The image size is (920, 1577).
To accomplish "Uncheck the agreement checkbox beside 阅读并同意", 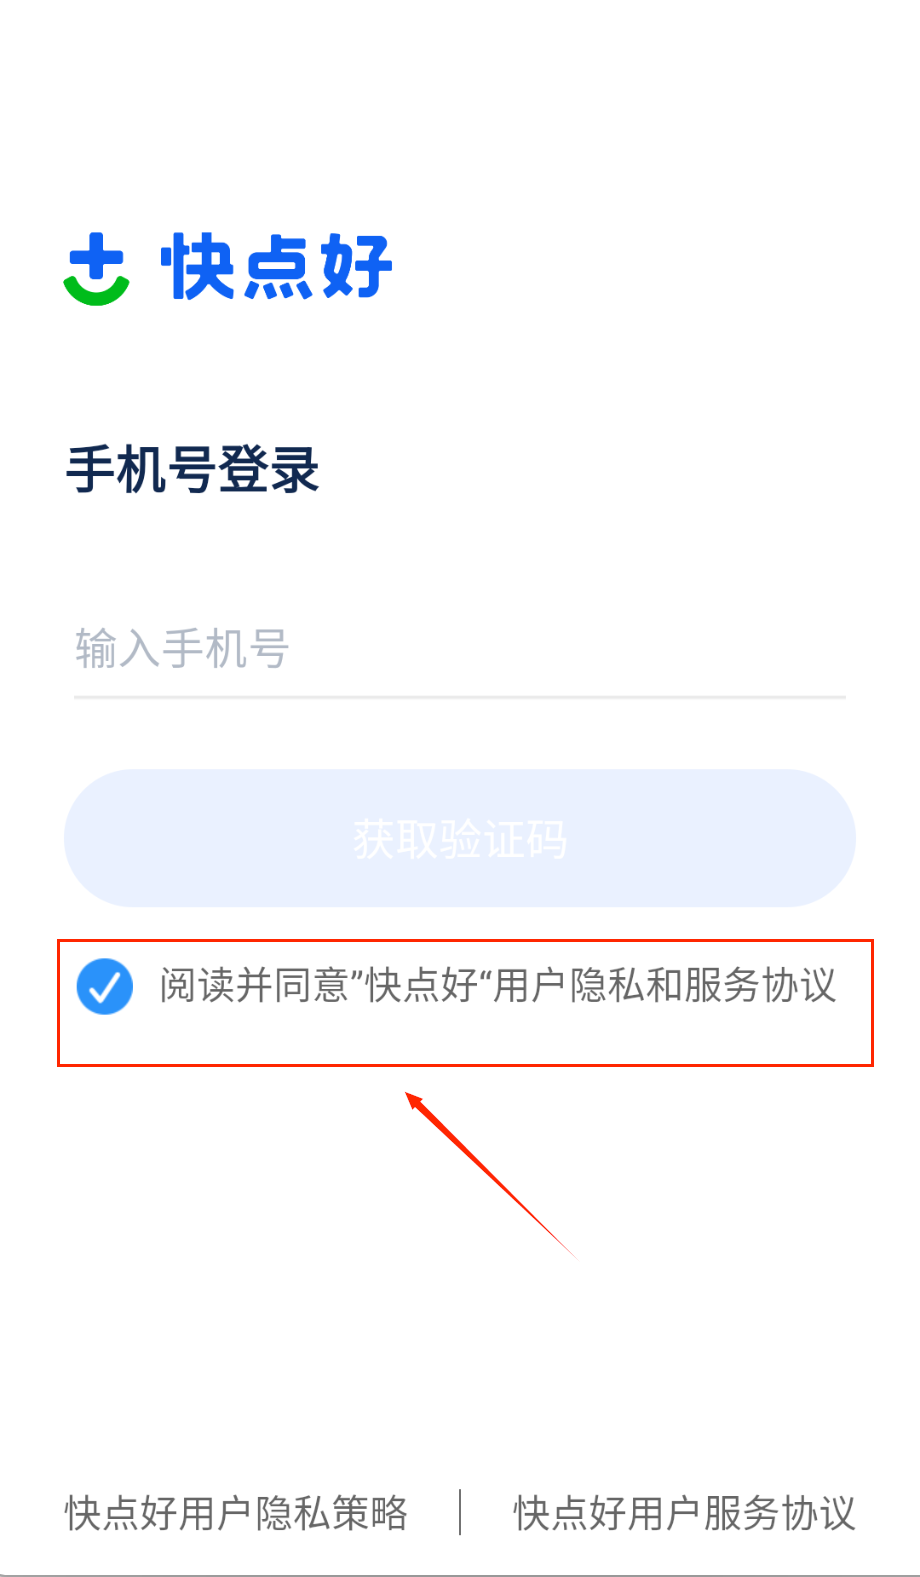I will tap(105, 986).
